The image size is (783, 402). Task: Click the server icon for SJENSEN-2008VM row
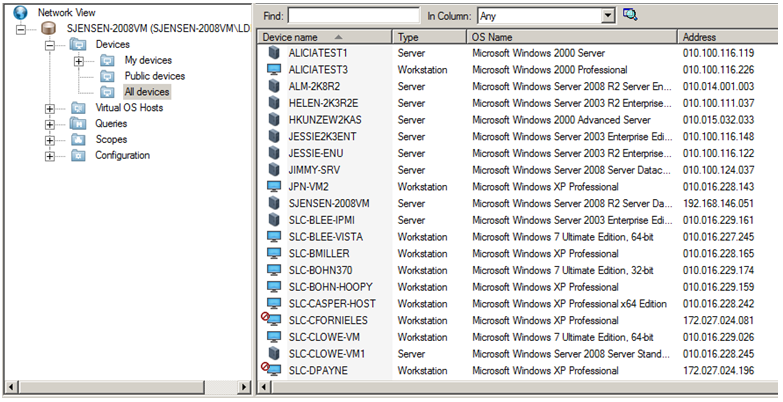pyautogui.click(x=274, y=203)
